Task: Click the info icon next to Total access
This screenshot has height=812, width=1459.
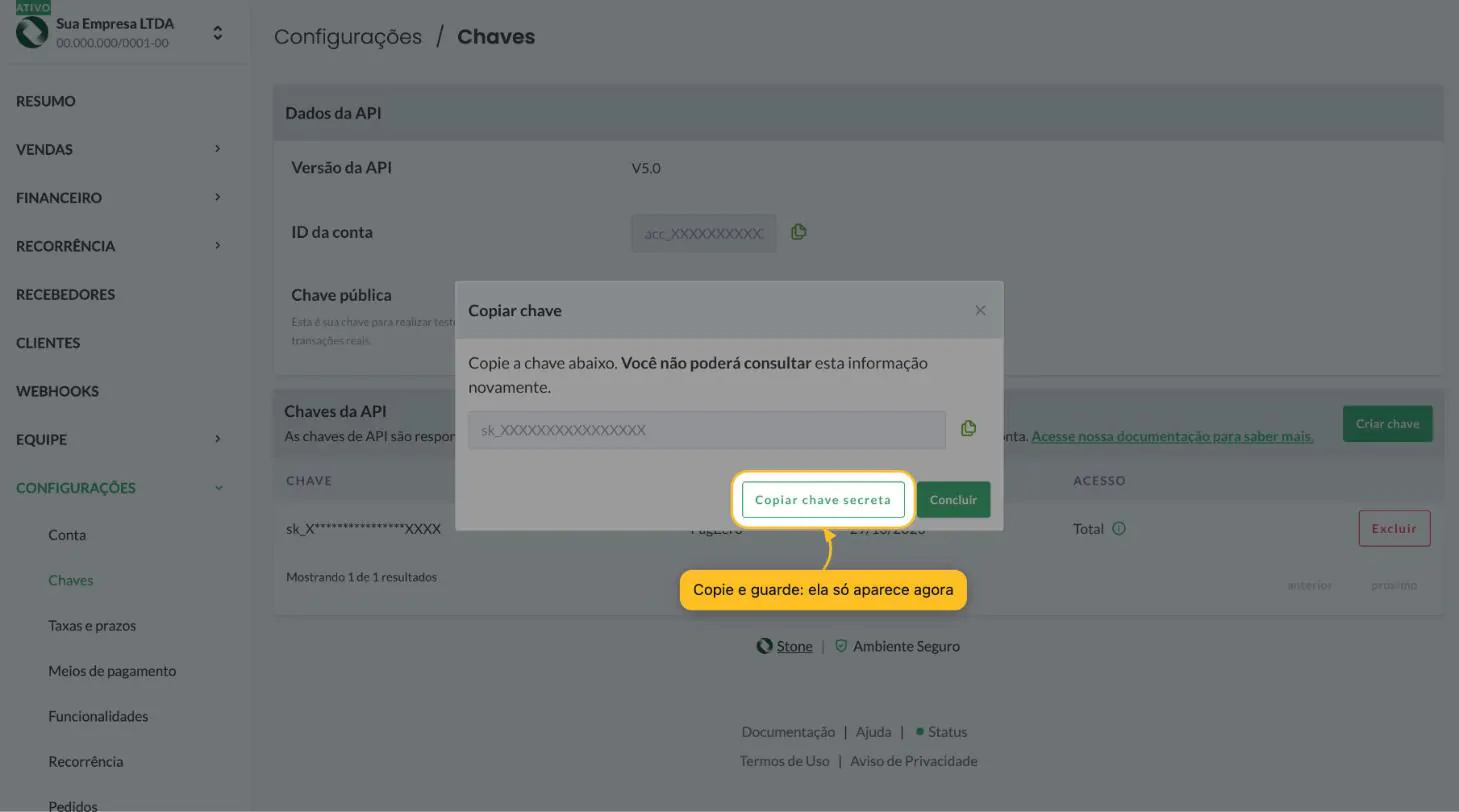Action: (1119, 529)
